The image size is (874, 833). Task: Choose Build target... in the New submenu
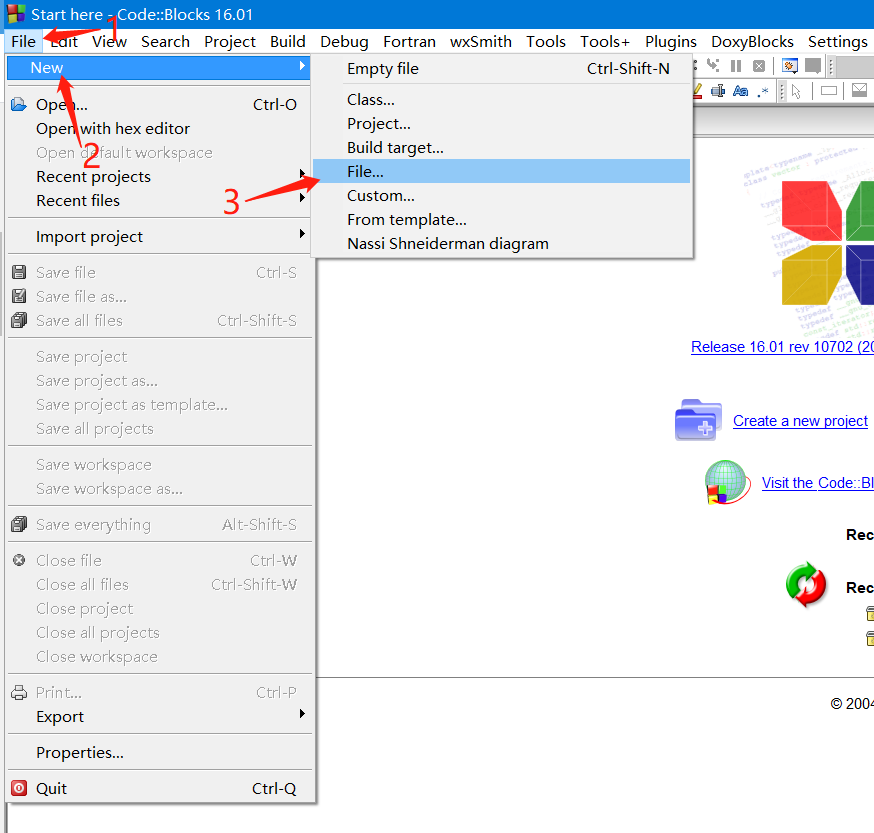pyautogui.click(x=502, y=148)
